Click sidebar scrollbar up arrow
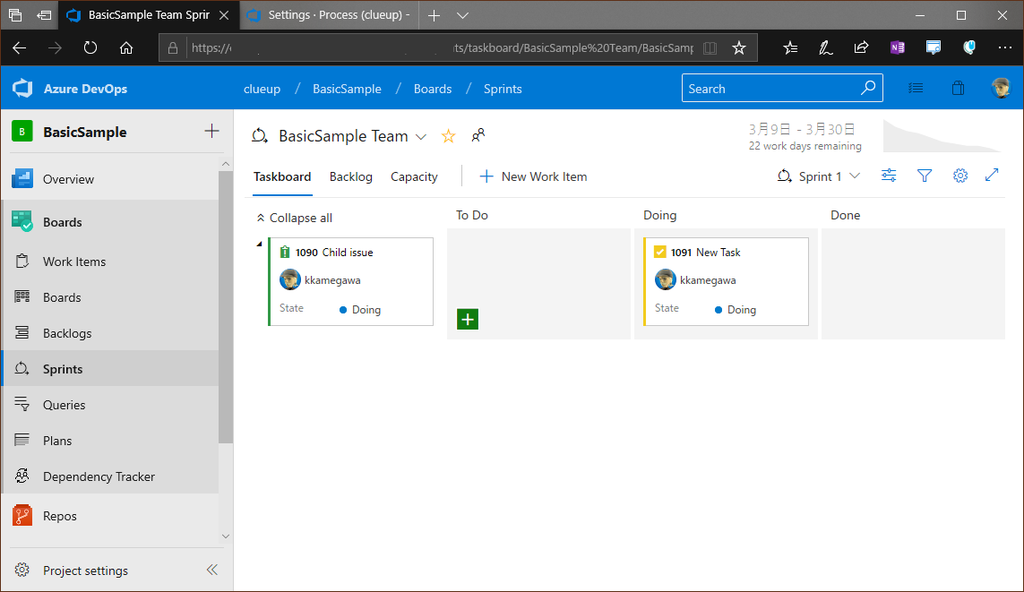 click(x=225, y=163)
